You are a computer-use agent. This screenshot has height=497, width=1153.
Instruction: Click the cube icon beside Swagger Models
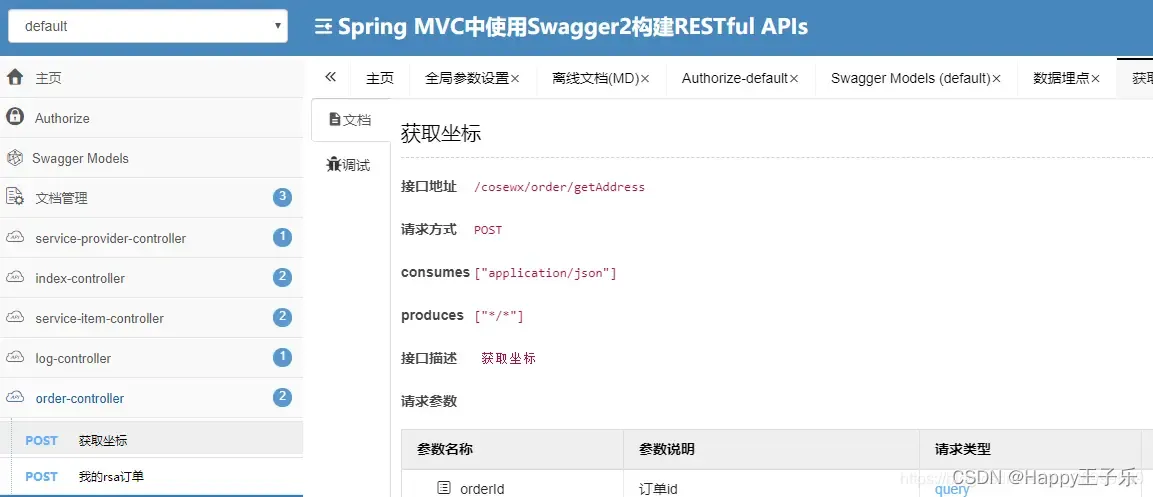(x=15, y=157)
